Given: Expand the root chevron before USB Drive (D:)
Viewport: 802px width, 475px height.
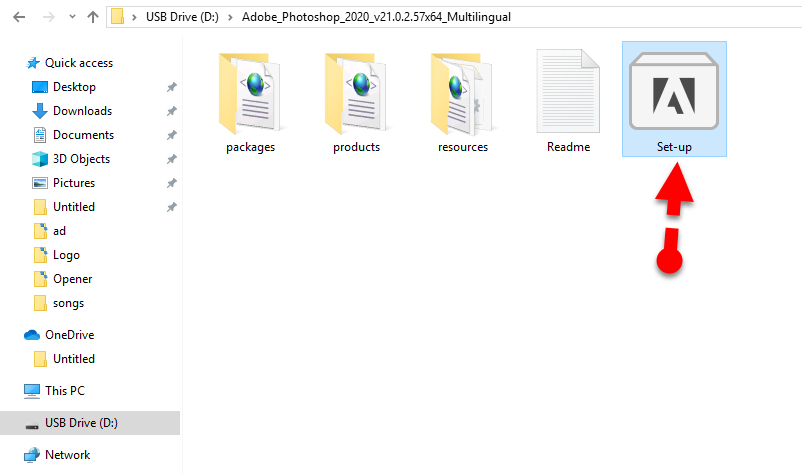Looking at the screenshot, I should coord(136,17).
